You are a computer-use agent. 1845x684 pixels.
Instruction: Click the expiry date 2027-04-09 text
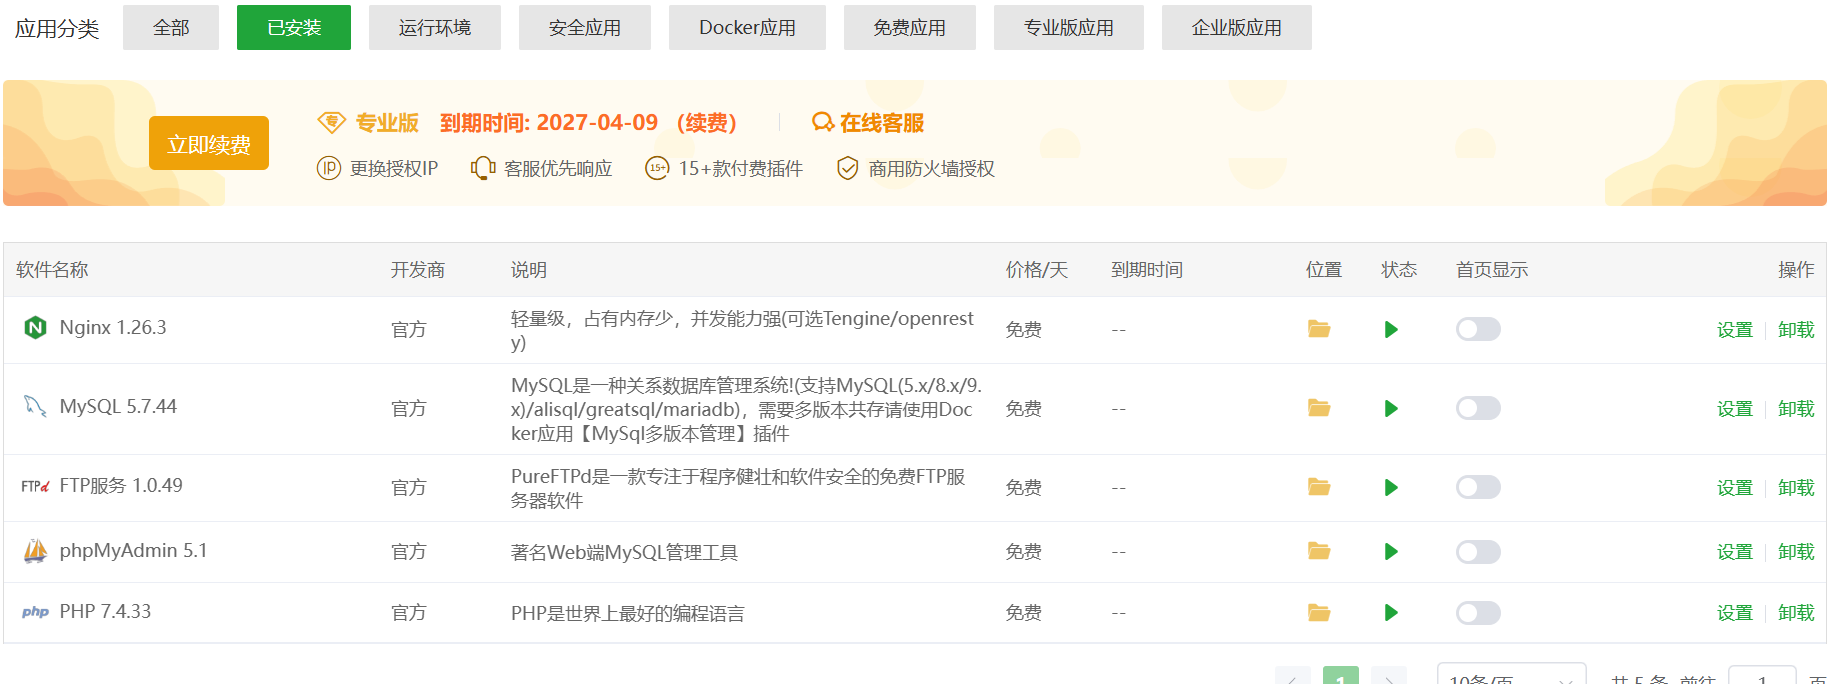597,122
